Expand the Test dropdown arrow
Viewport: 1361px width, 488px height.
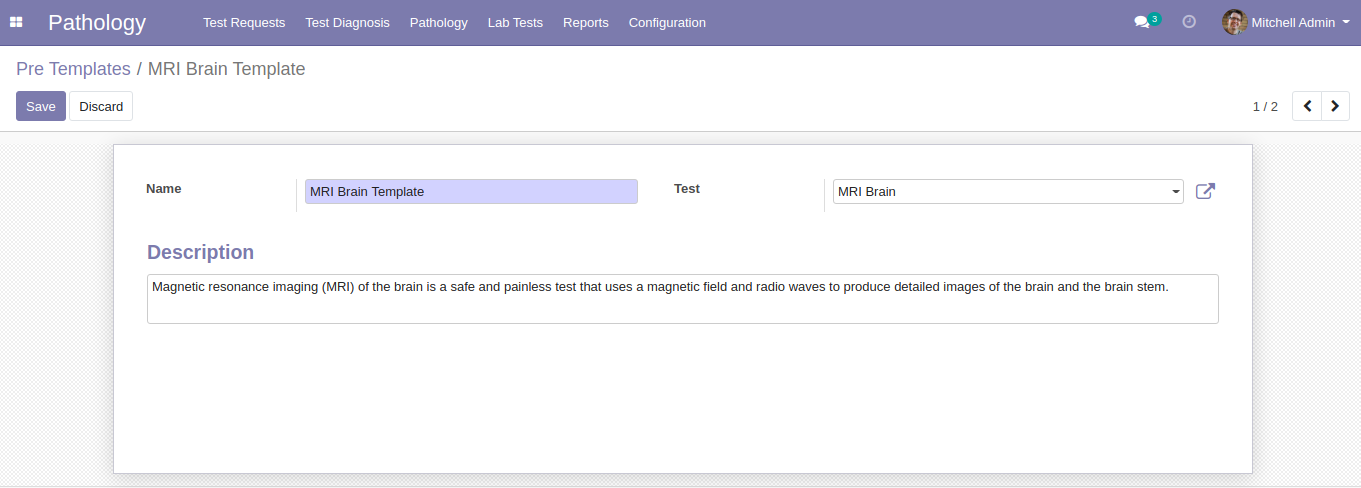click(x=1176, y=192)
